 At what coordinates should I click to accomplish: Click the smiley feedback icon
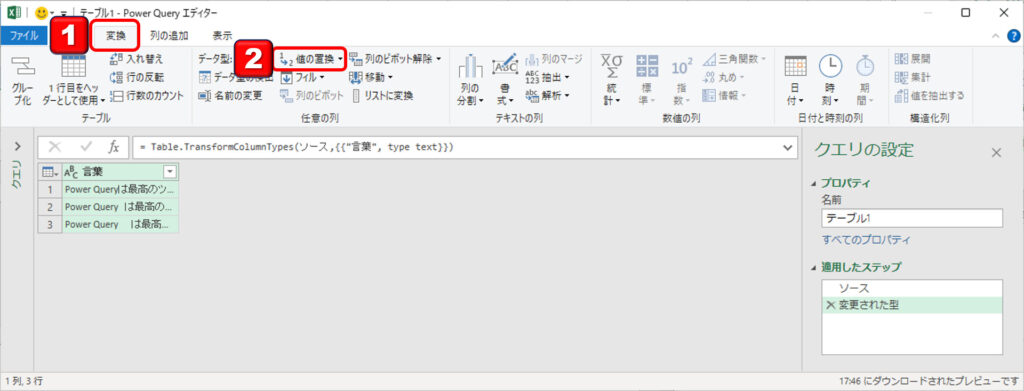(41, 12)
